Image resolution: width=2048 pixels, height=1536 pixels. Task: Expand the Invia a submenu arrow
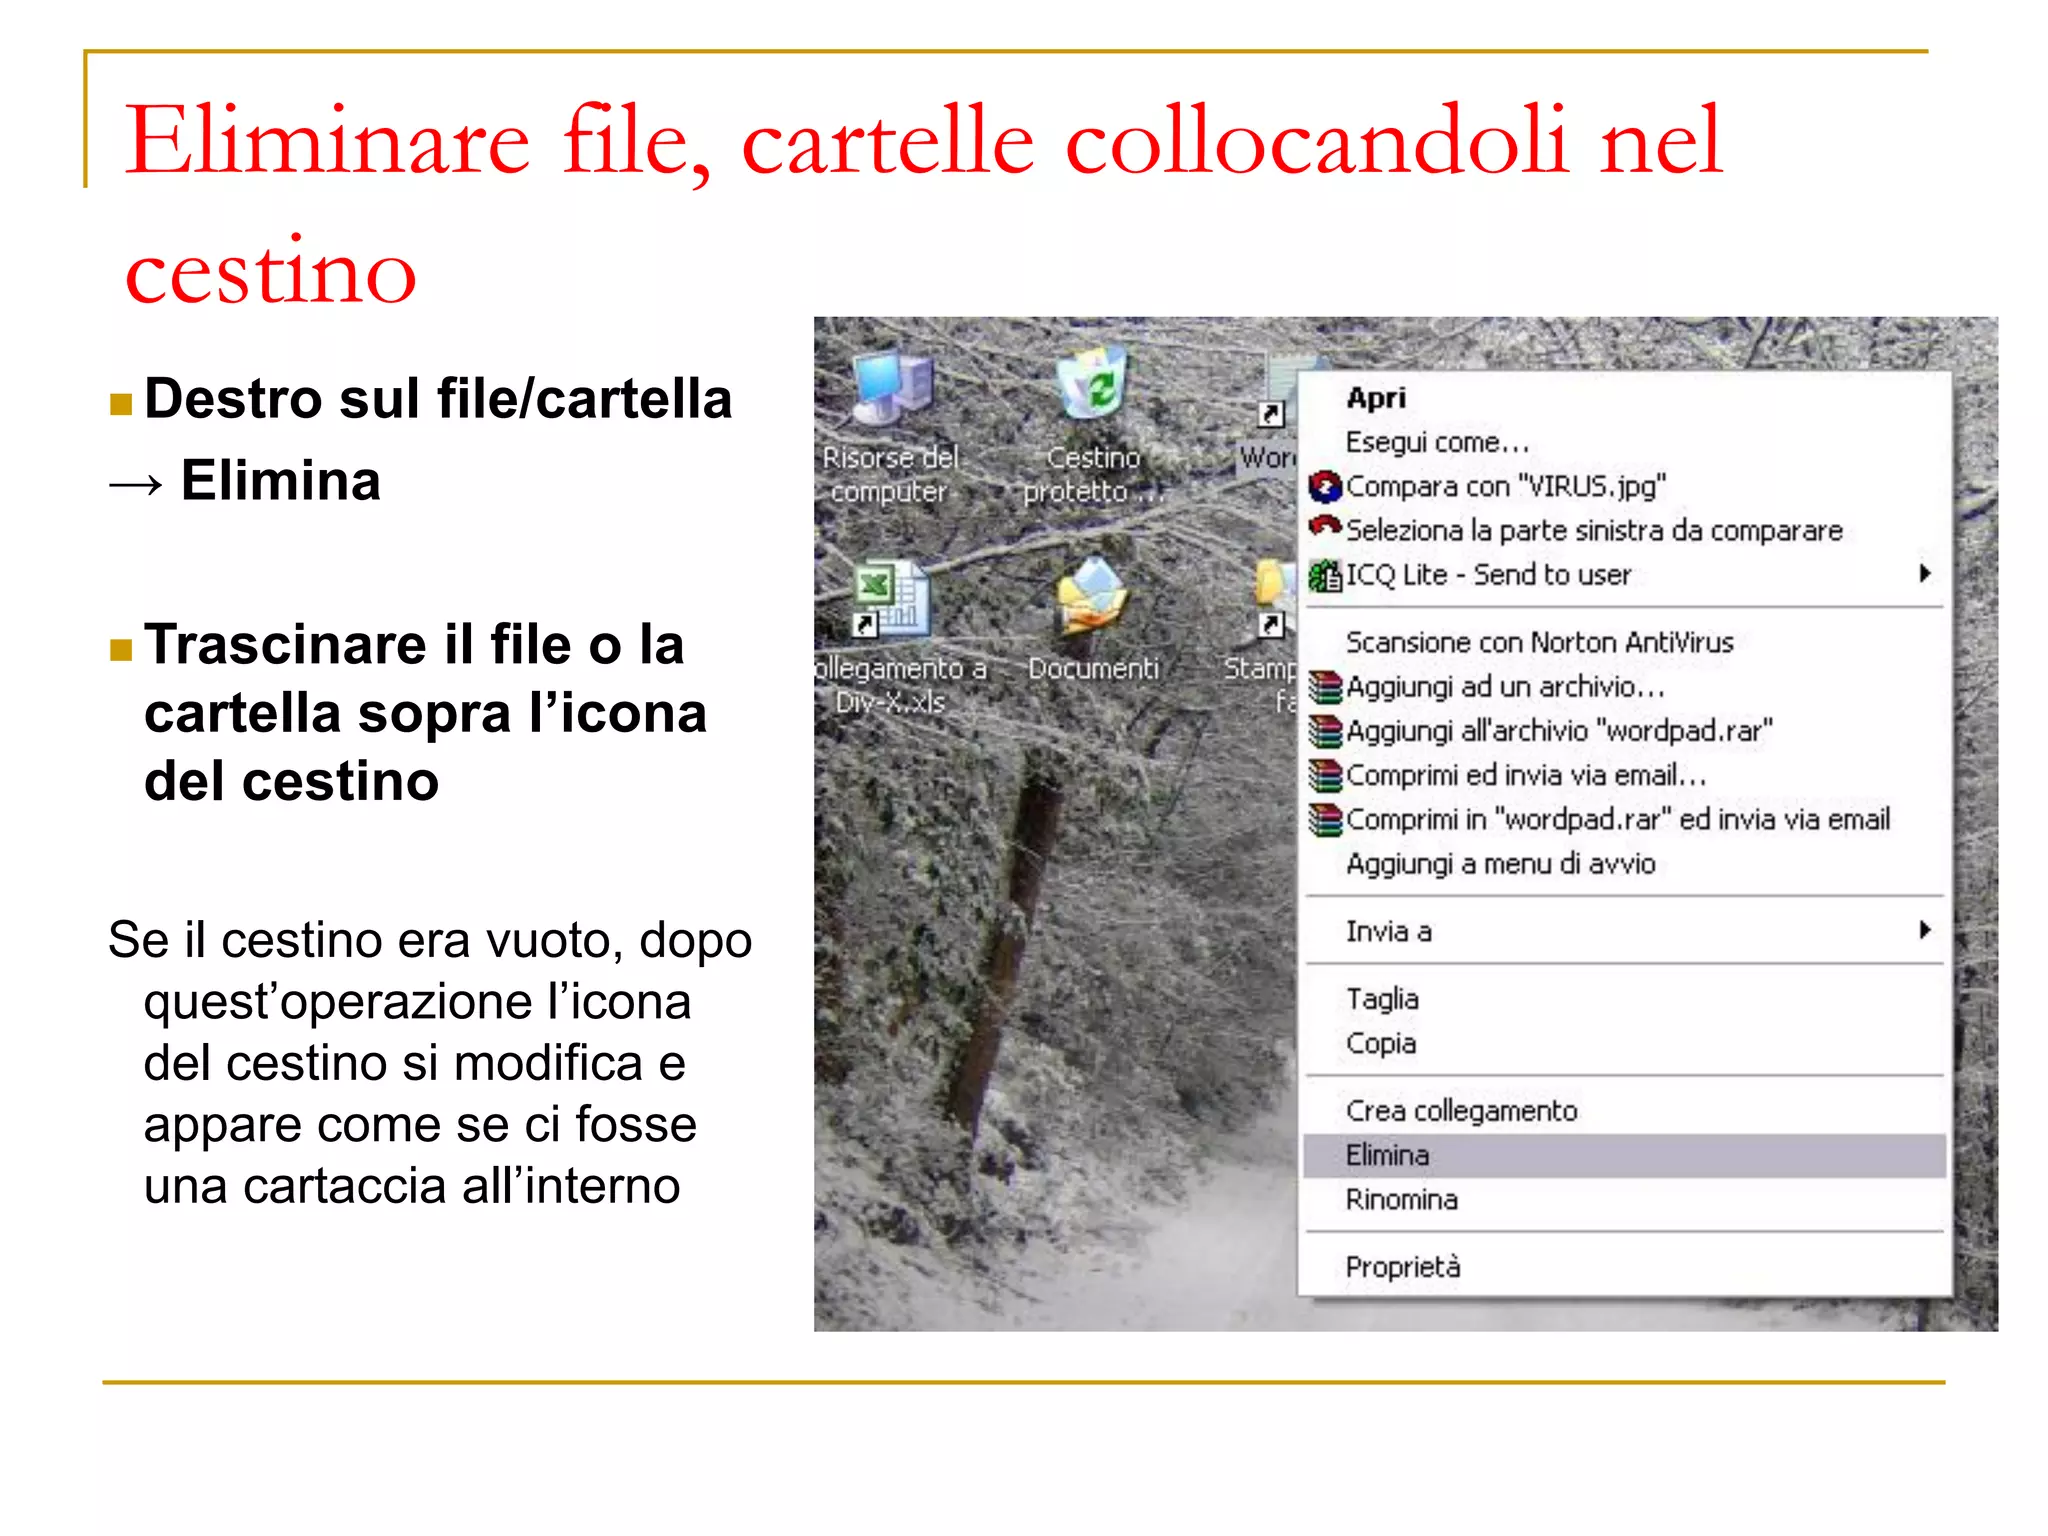1925,930
